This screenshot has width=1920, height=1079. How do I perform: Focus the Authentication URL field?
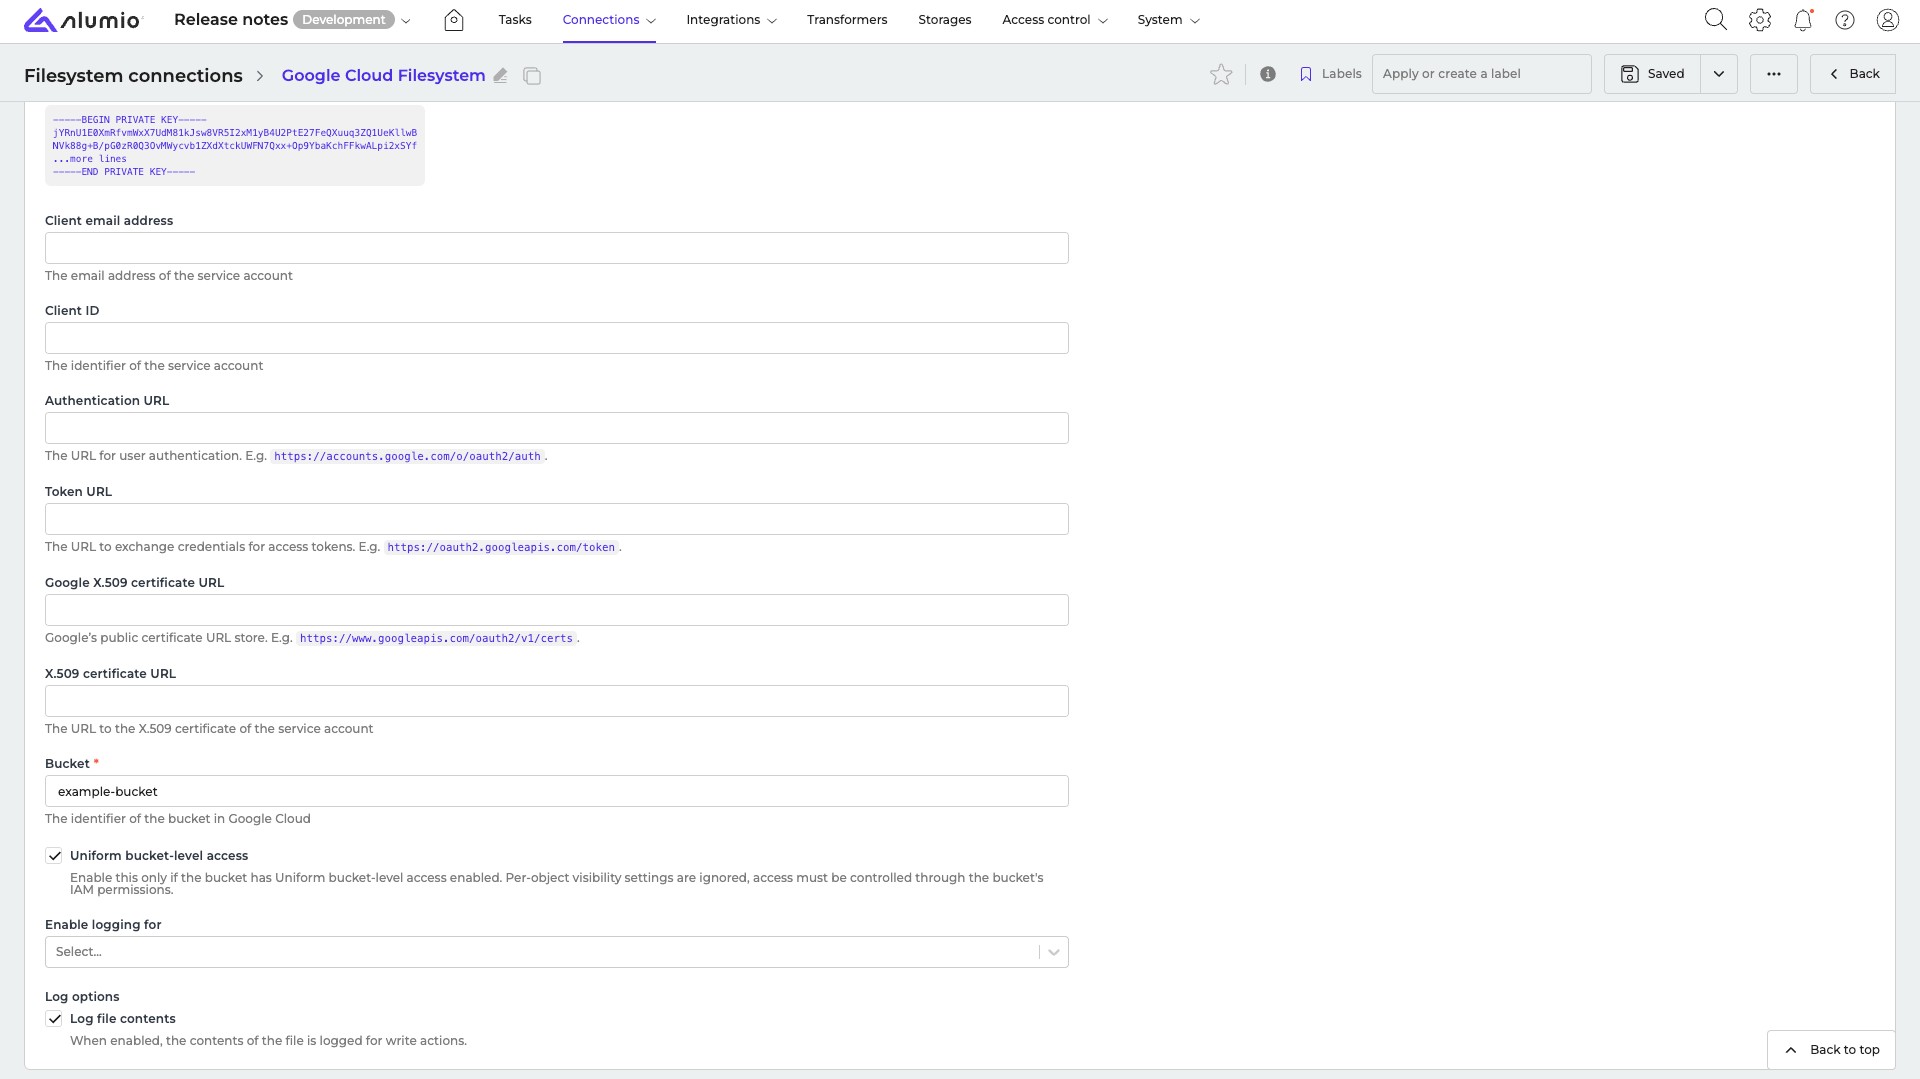pos(557,428)
